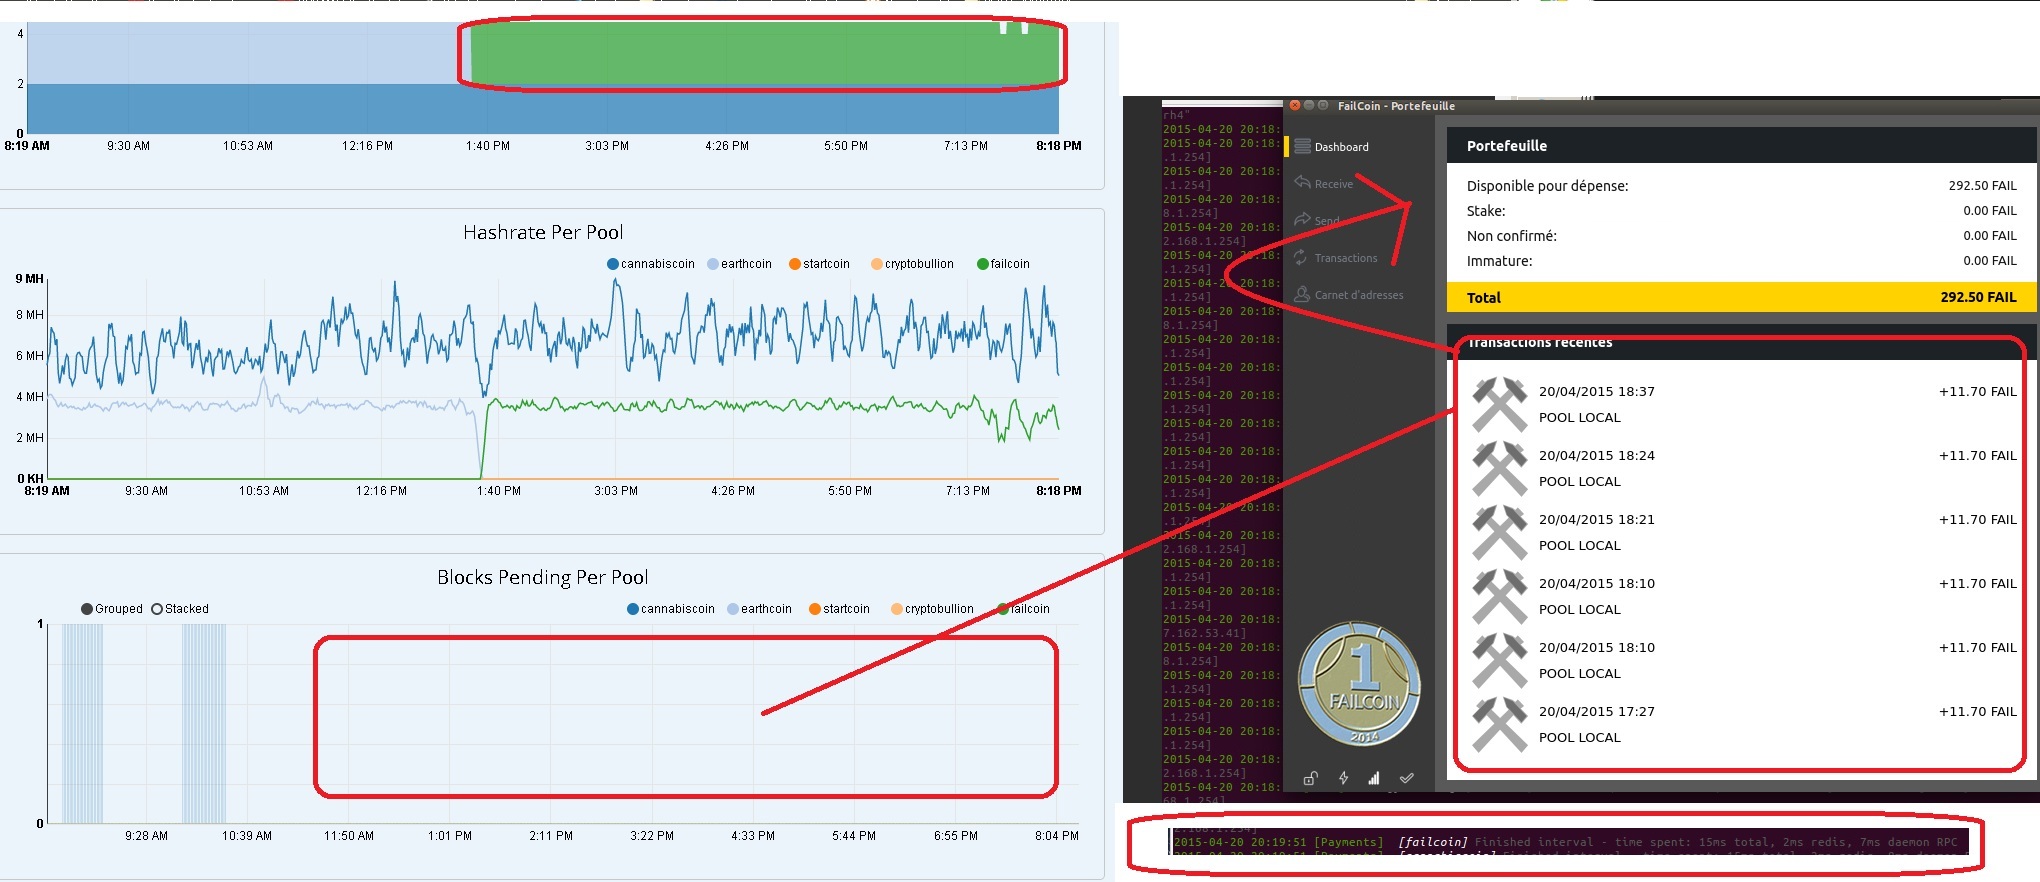The image size is (2040, 882).
Task: Toggle startcoin in Blocks Pending Per Pool legend
Action: 839,609
